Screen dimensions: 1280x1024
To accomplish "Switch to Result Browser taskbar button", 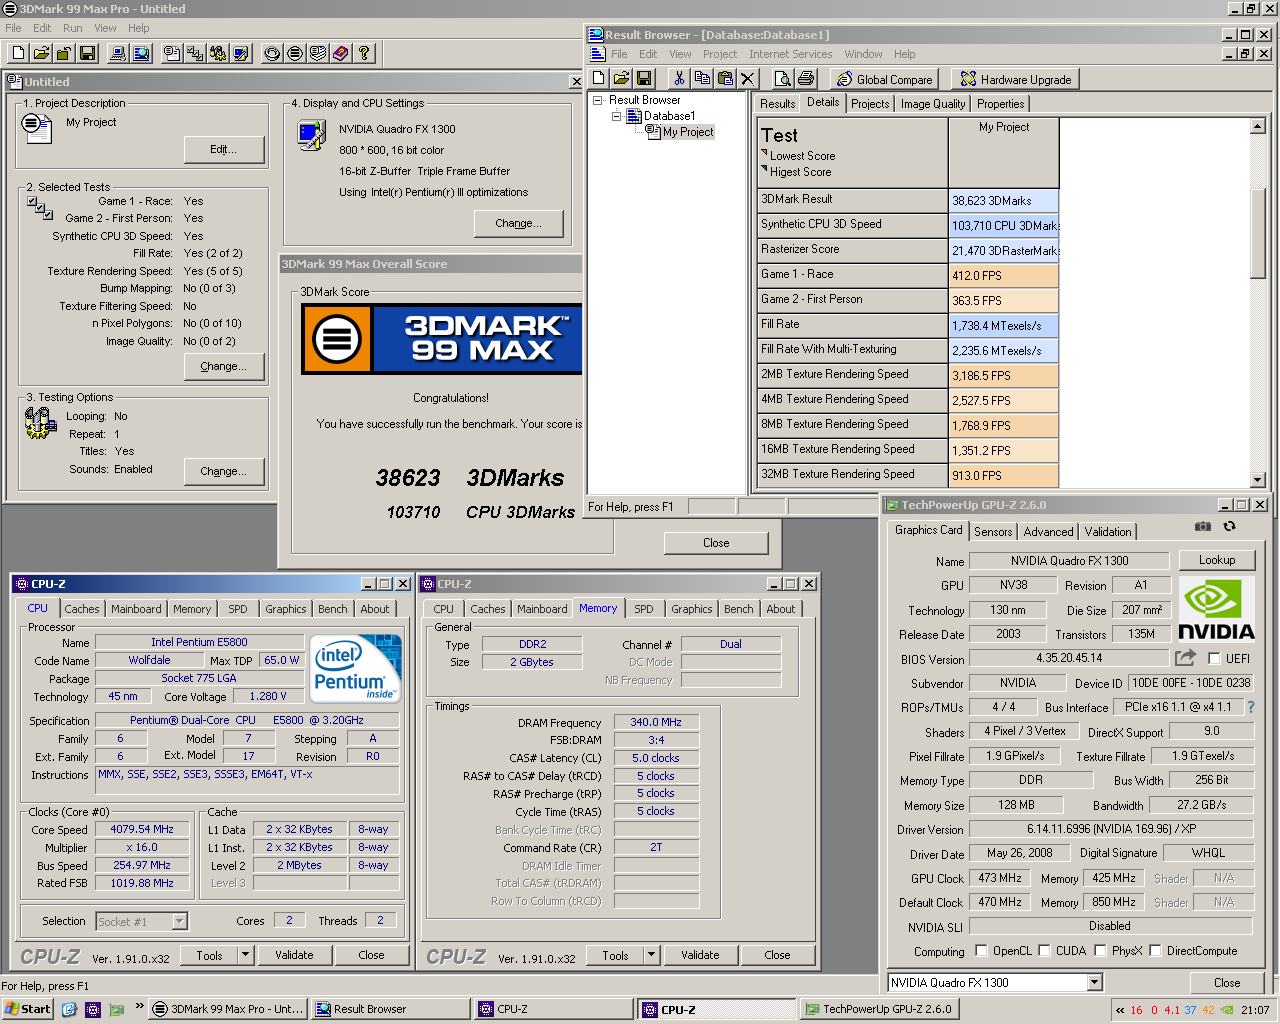I will click(x=389, y=1009).
